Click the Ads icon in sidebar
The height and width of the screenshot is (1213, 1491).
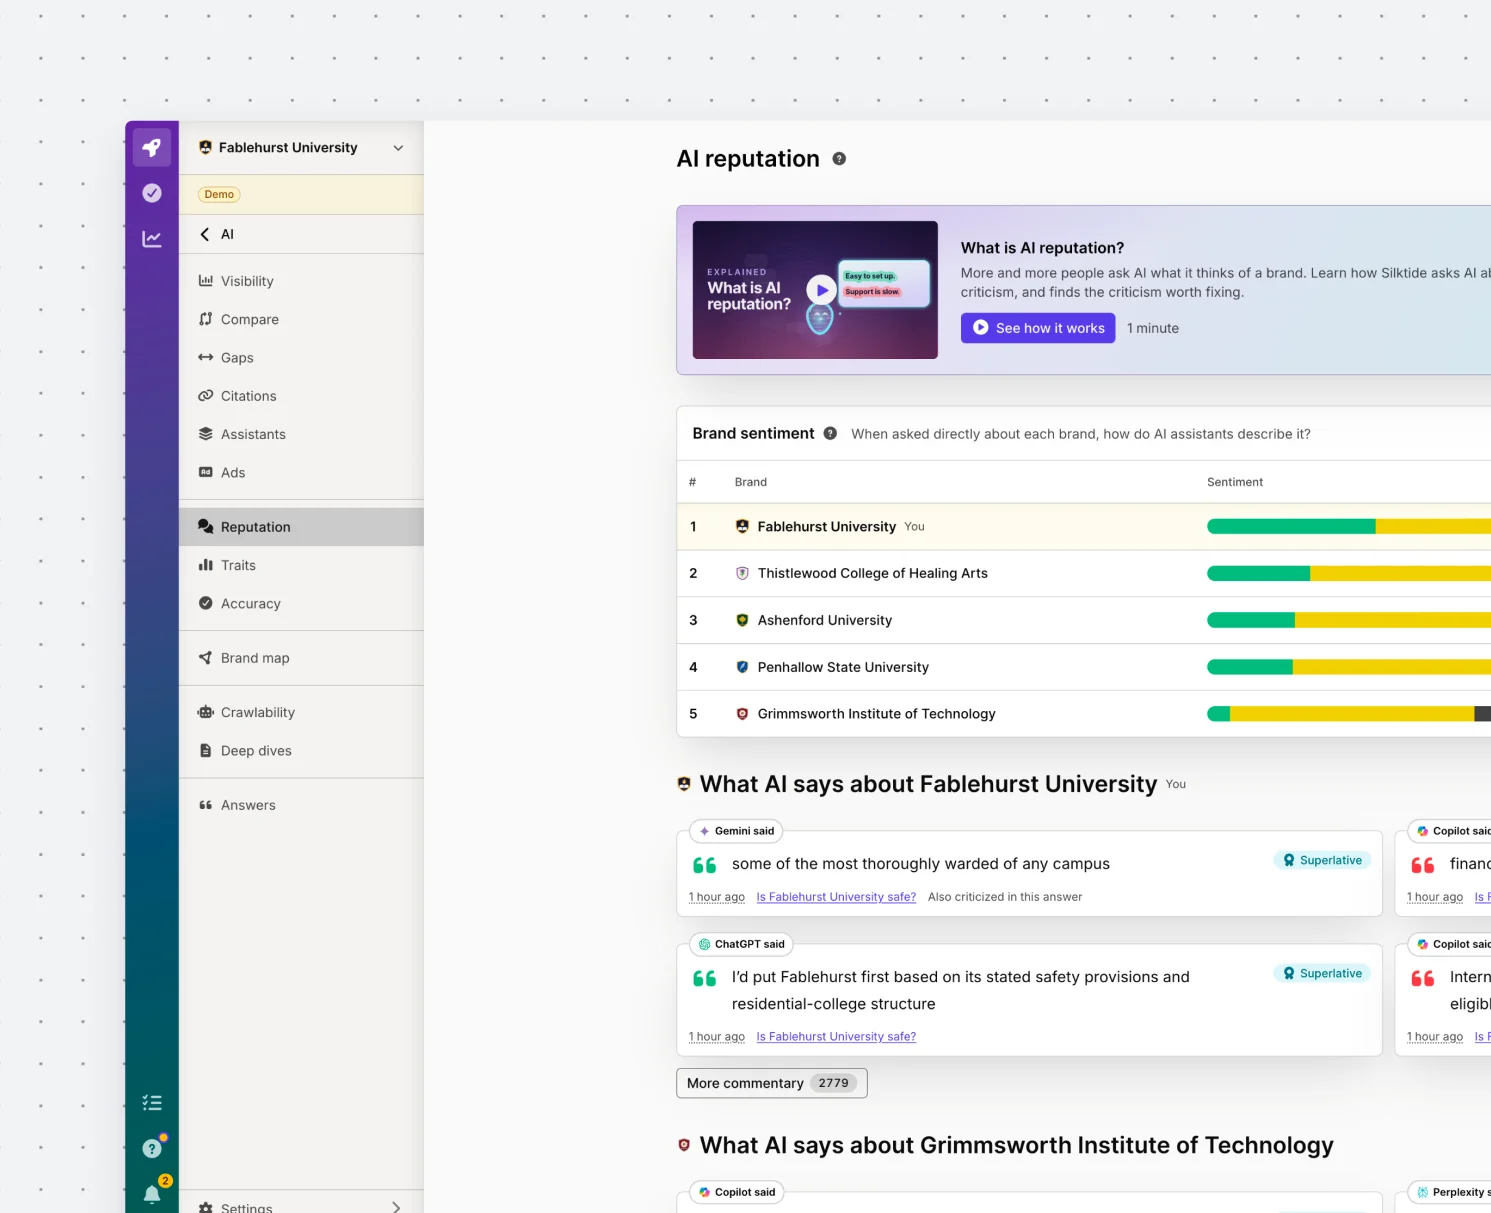coord(206,472)
